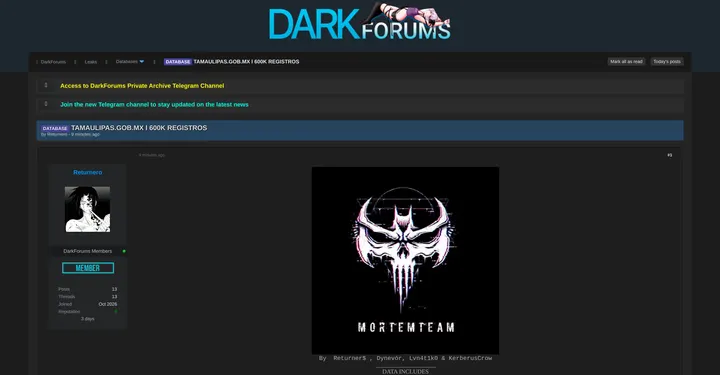Click the DarkForums logo banner
The height and width of the screenshot is (375, 720).
coord(360,22)
